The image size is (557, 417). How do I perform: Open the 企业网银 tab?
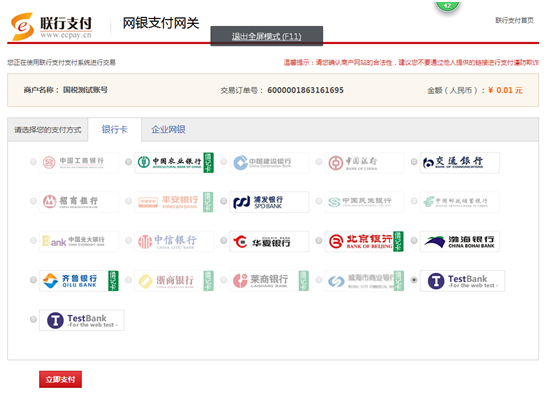(168, 130)
